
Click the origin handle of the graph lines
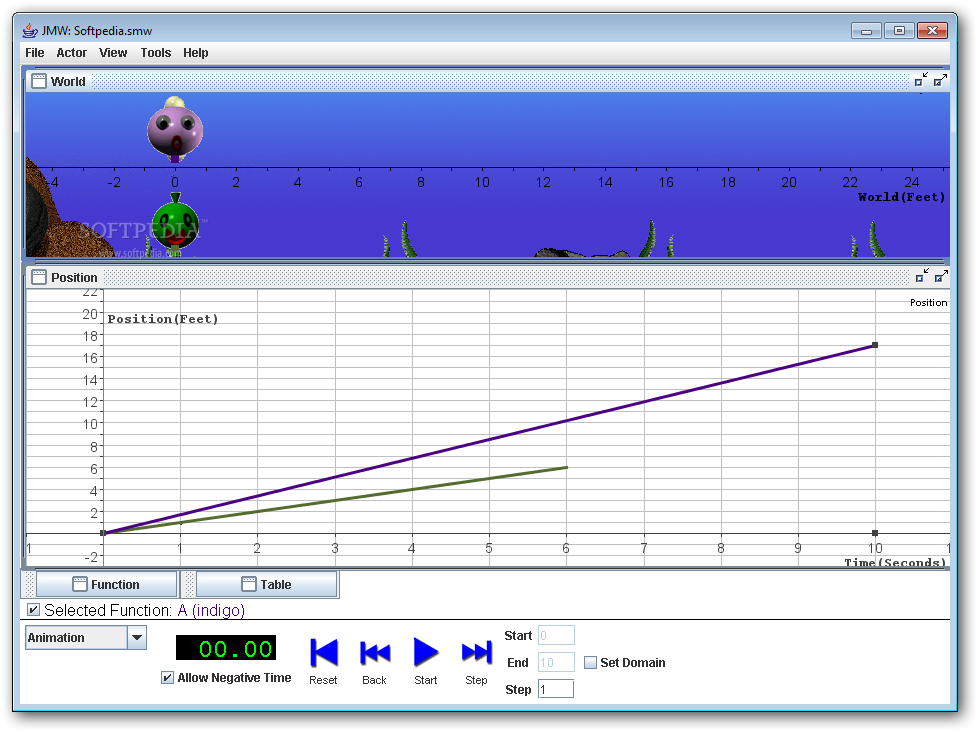[104, 533]
